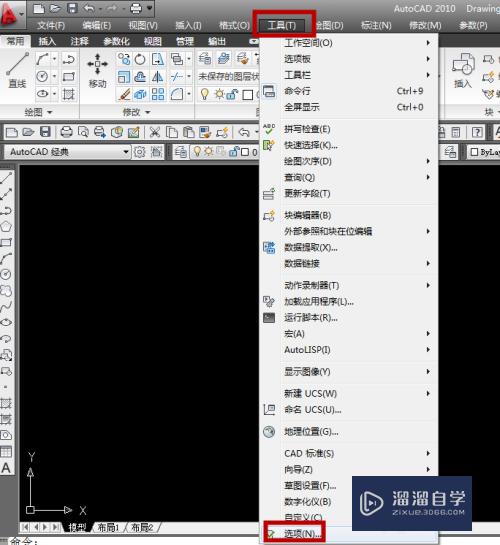Screen dimensions: 500x545
Task: Choose 块编辑器(B) menu entry
Action: point(349,215)
